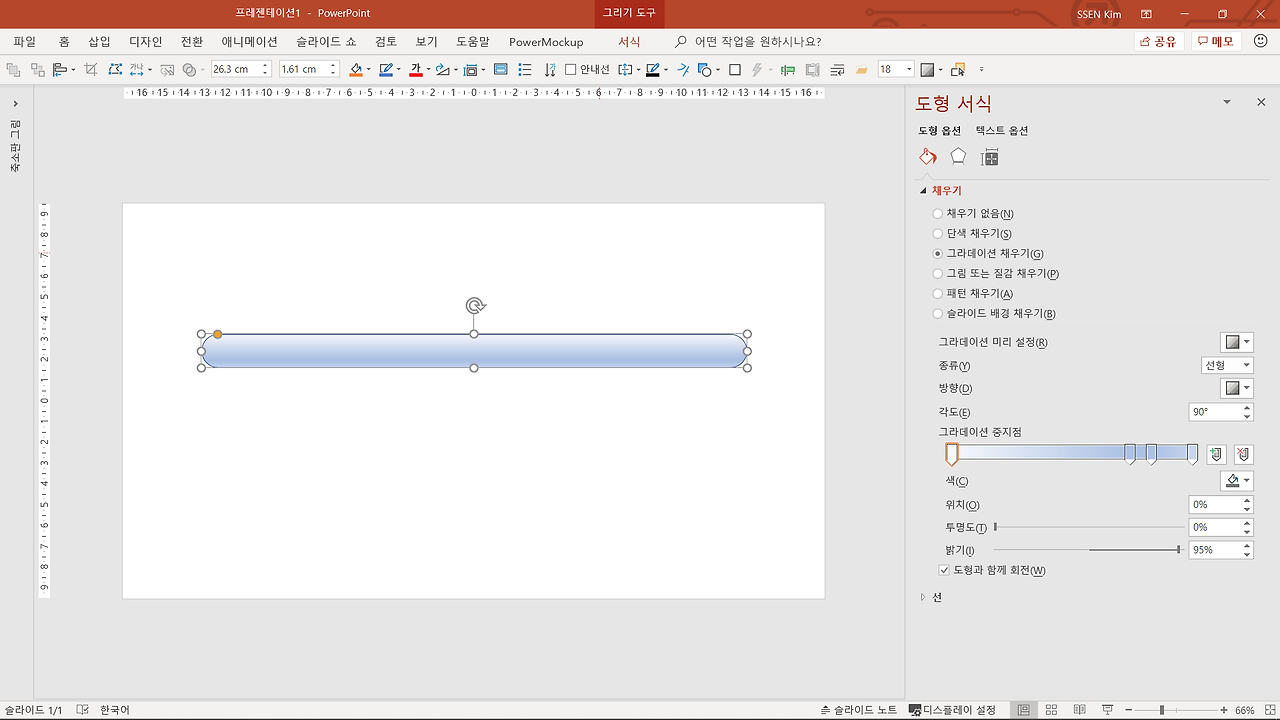
Task: Click the shape outline pen icon
Action: pyautogui.click(x=385, y=70)
